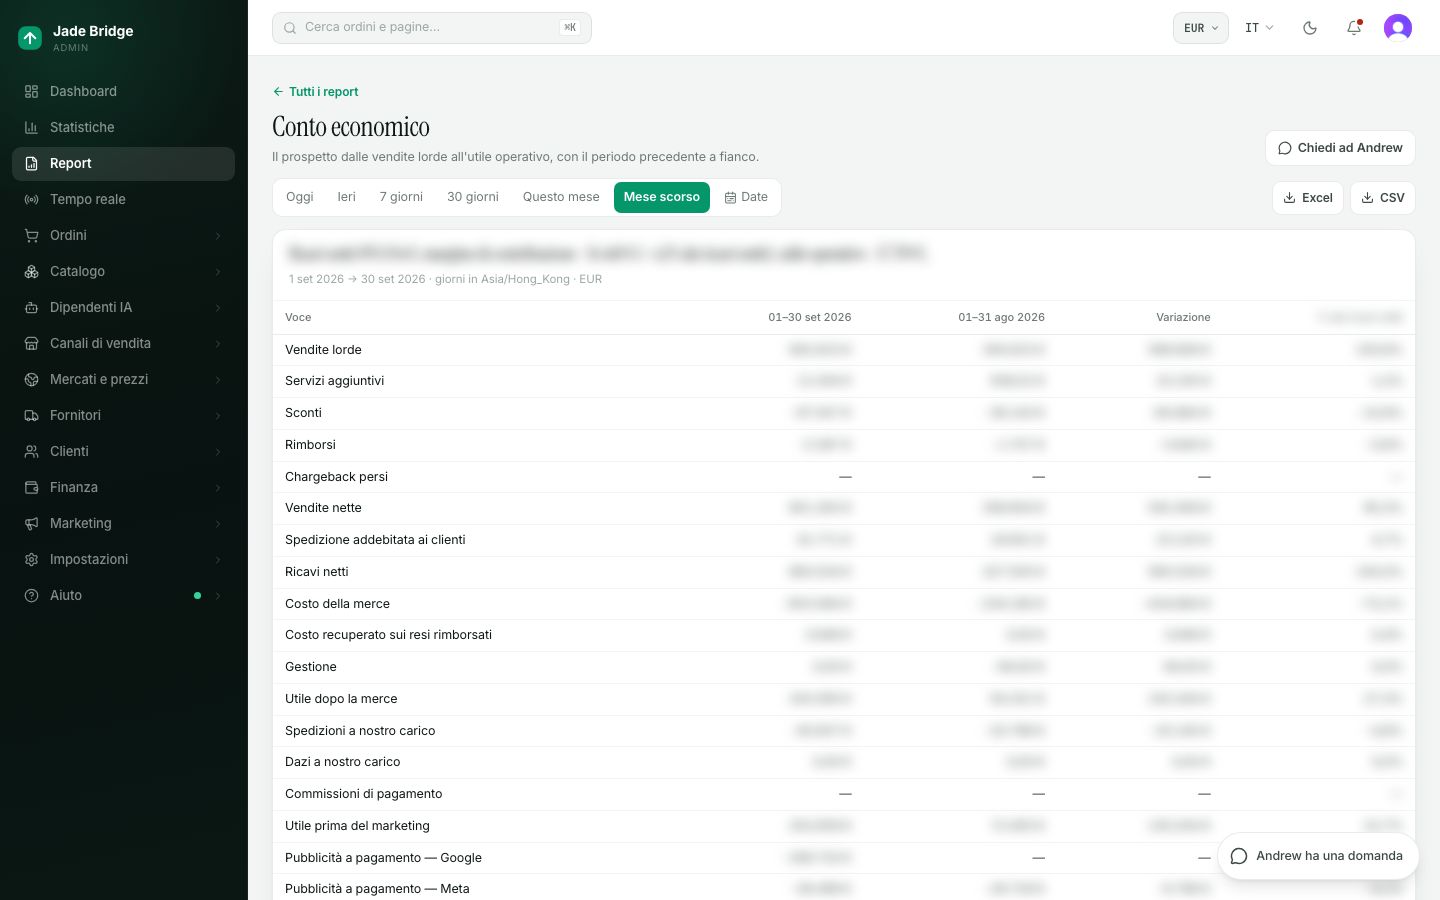Click the Costo della merce row label

pos(337,604)
